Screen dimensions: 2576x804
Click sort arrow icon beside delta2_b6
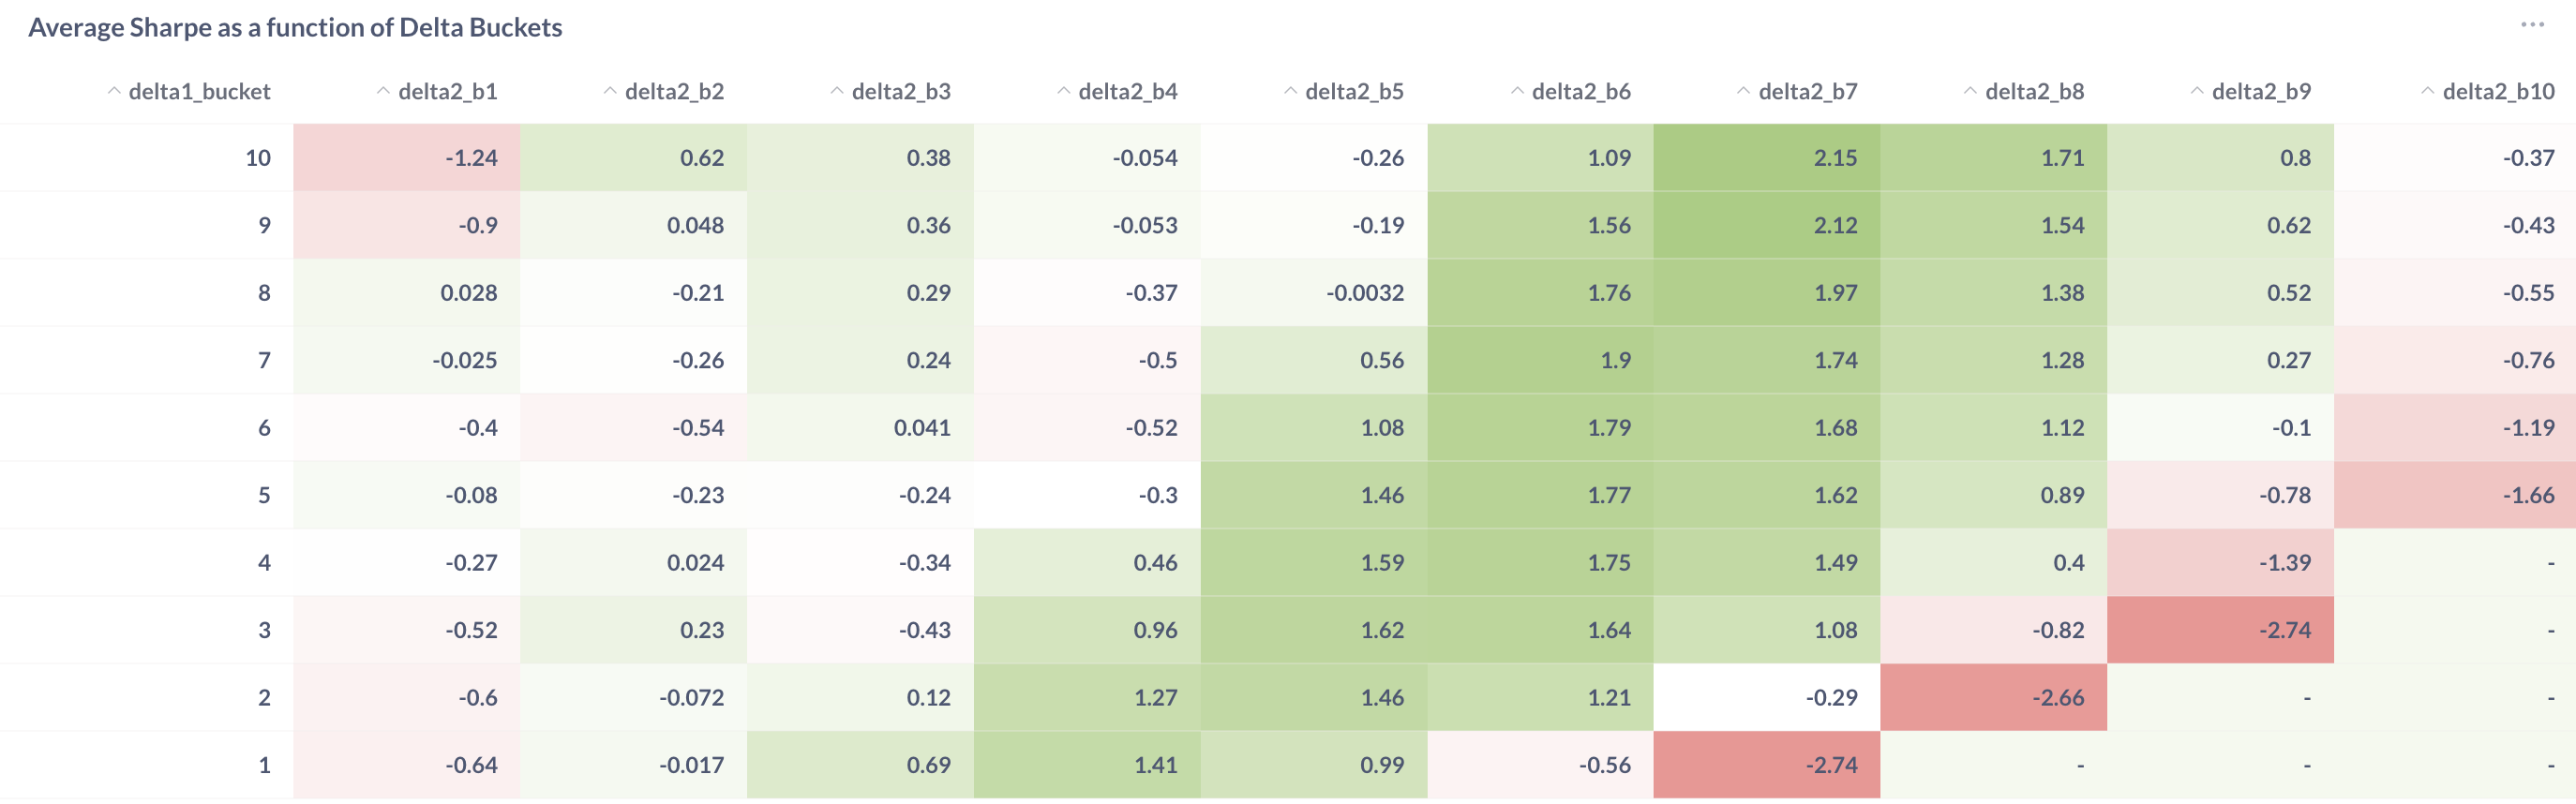coord(1517,91)
